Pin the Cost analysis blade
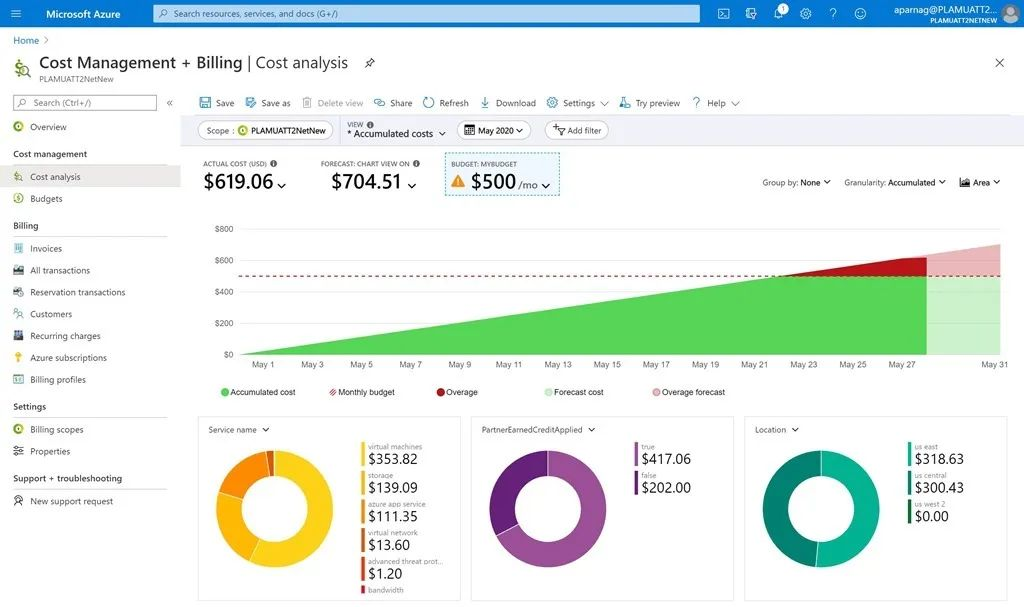The height and width of the screenshot is (607, 1024). tap(370, 63)
